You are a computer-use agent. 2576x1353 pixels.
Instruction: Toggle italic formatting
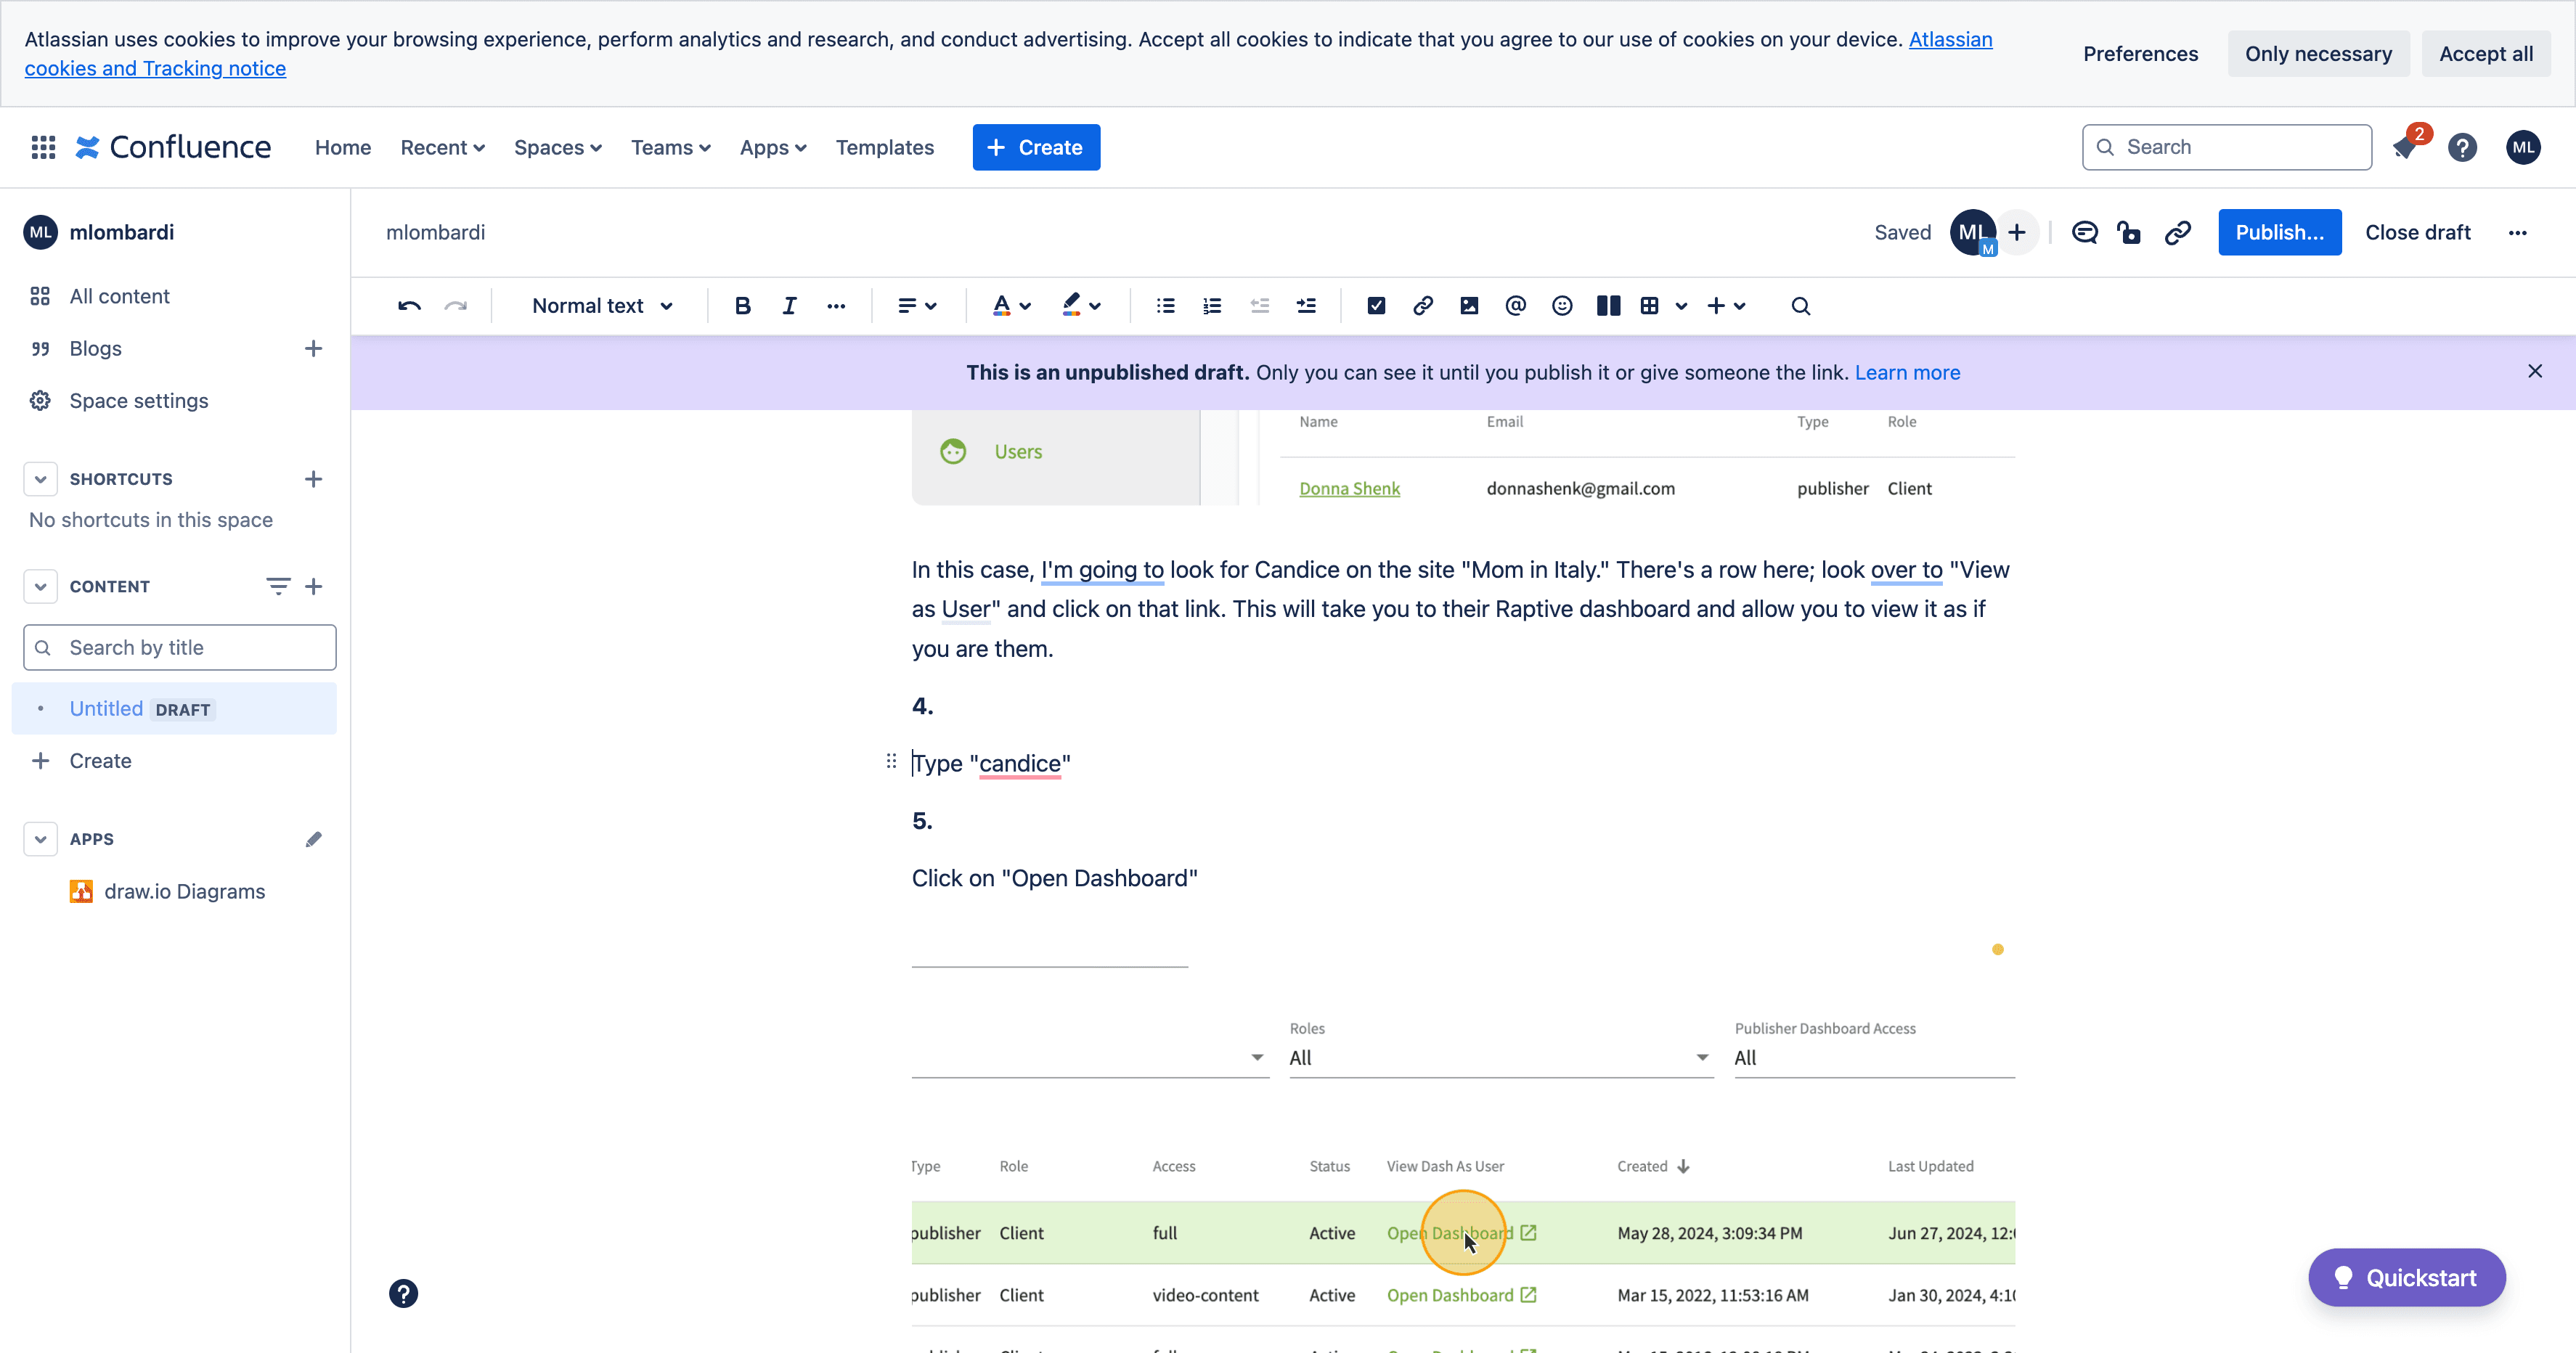click(789, 306)
